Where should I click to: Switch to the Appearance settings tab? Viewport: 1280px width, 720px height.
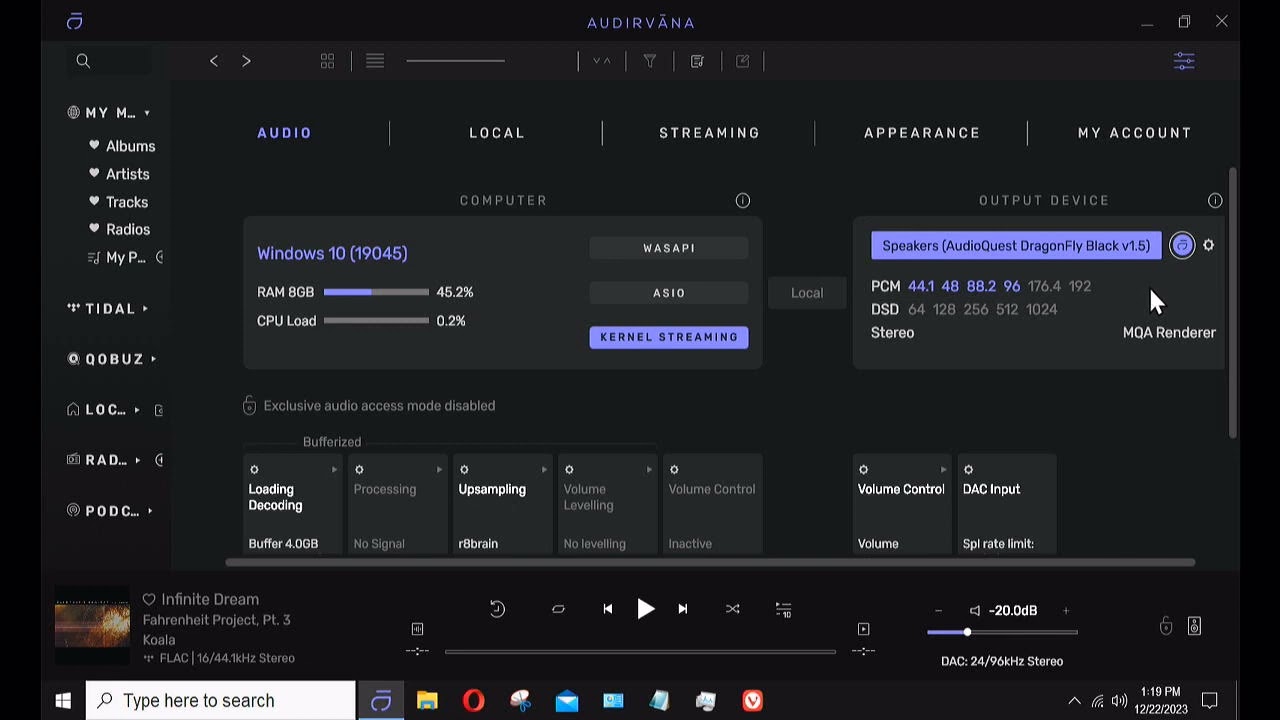pyautogui.click(x=922, y=133)
